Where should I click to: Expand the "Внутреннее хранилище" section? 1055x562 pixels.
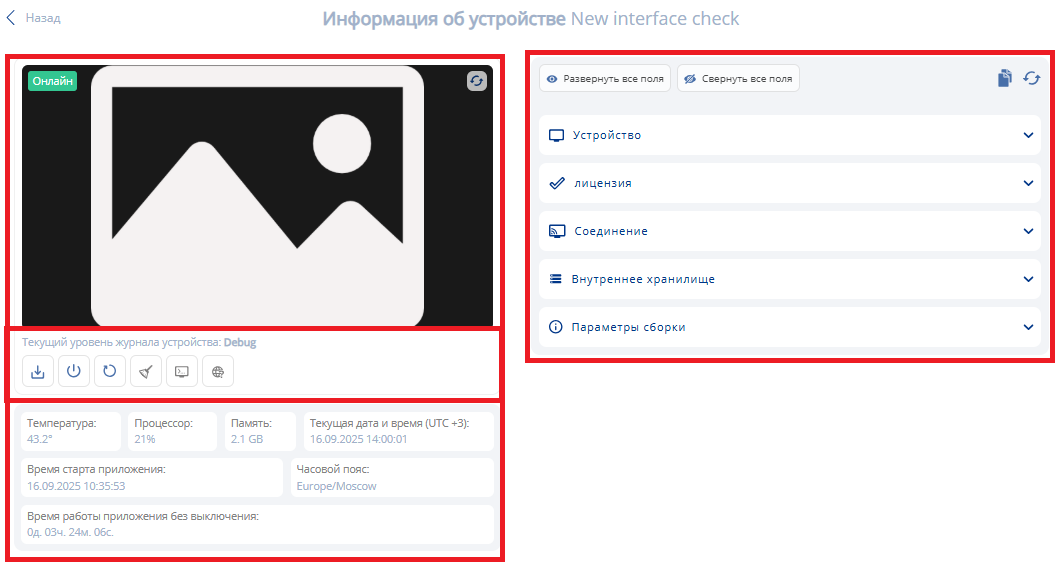coord(1028,279)
